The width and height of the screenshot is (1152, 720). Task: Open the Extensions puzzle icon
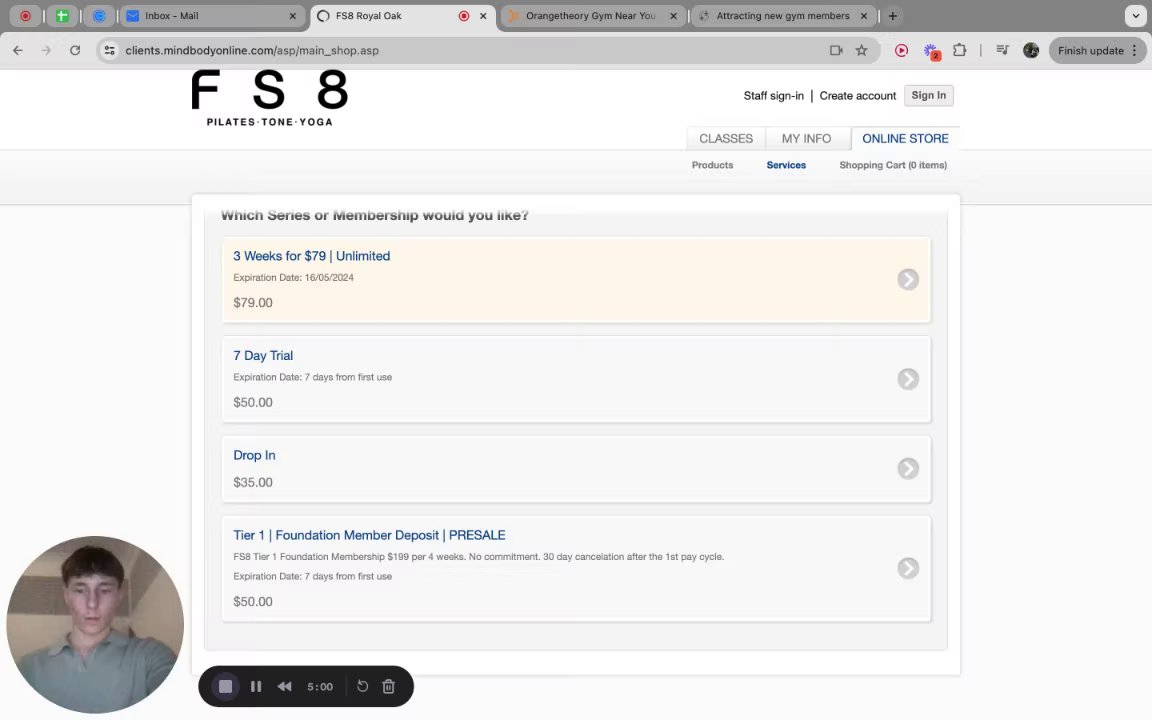[960, 51]
